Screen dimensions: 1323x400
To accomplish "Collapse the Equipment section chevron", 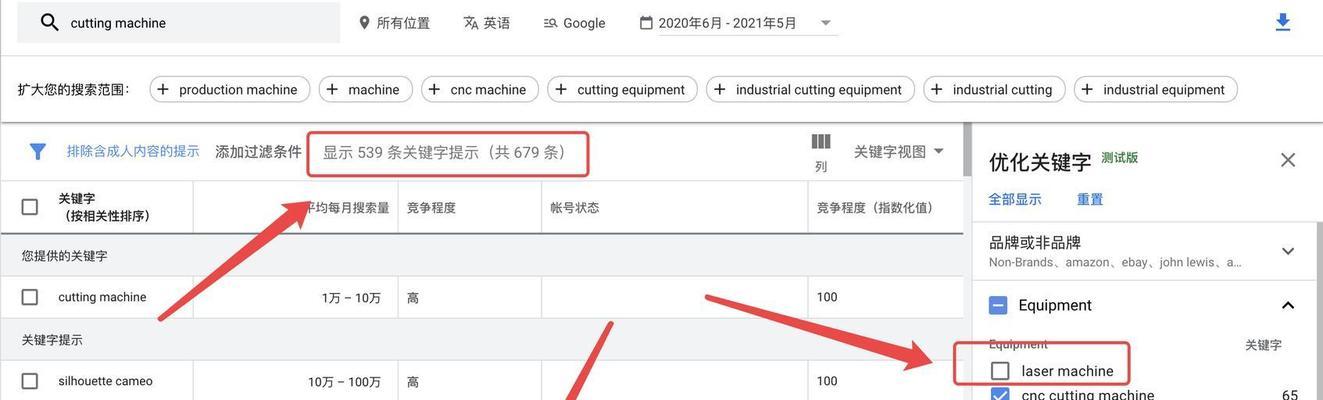I will click(1288, 305).
